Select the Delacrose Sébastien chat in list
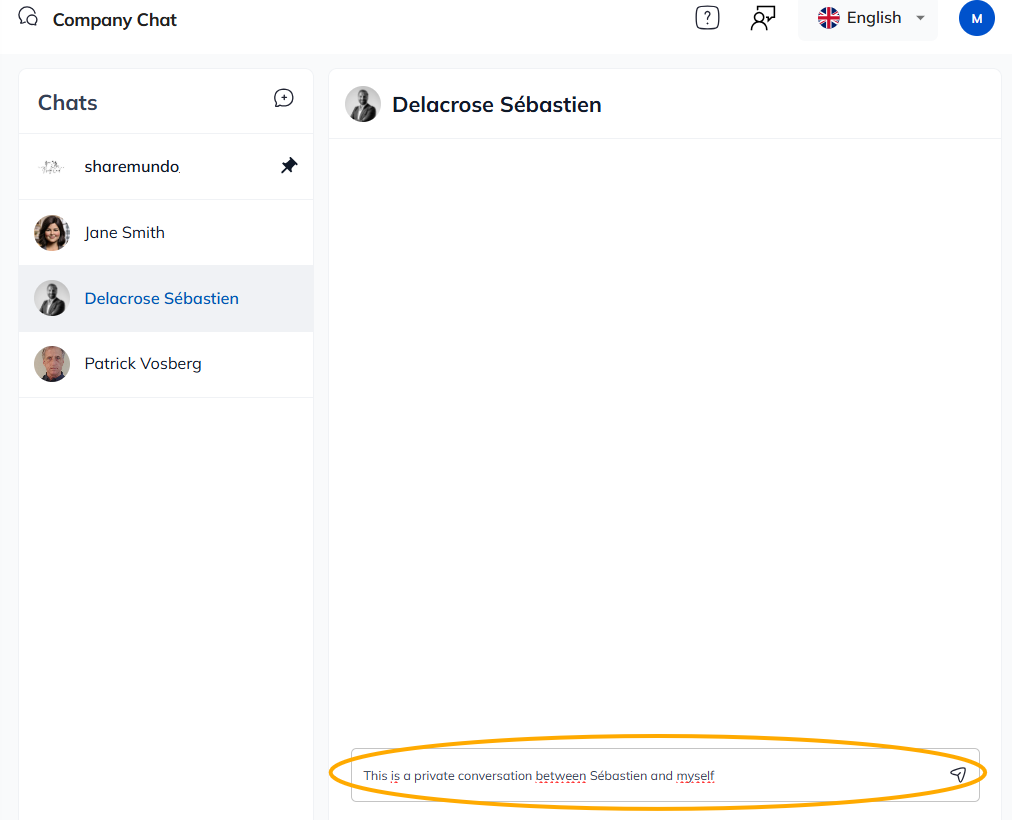 162,299
